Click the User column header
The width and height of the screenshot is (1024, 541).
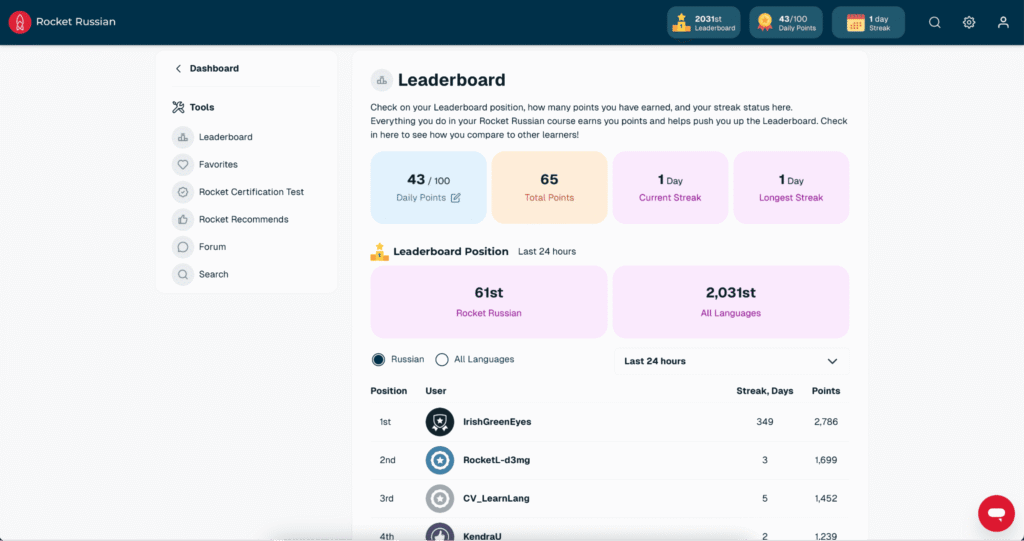click(x=436, y=391)
